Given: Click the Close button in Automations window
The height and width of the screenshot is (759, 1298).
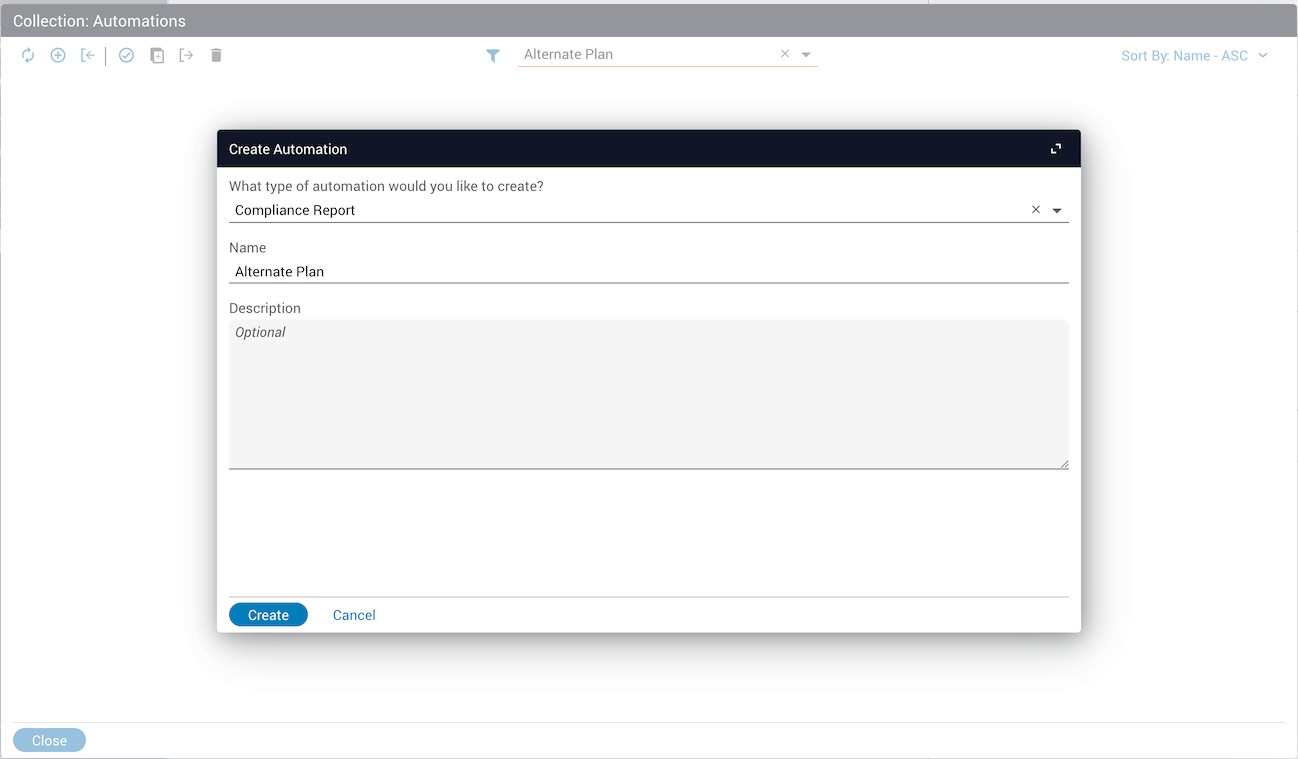Looking at the screenshot, I should pyautogui.click(x=49, y=741).
